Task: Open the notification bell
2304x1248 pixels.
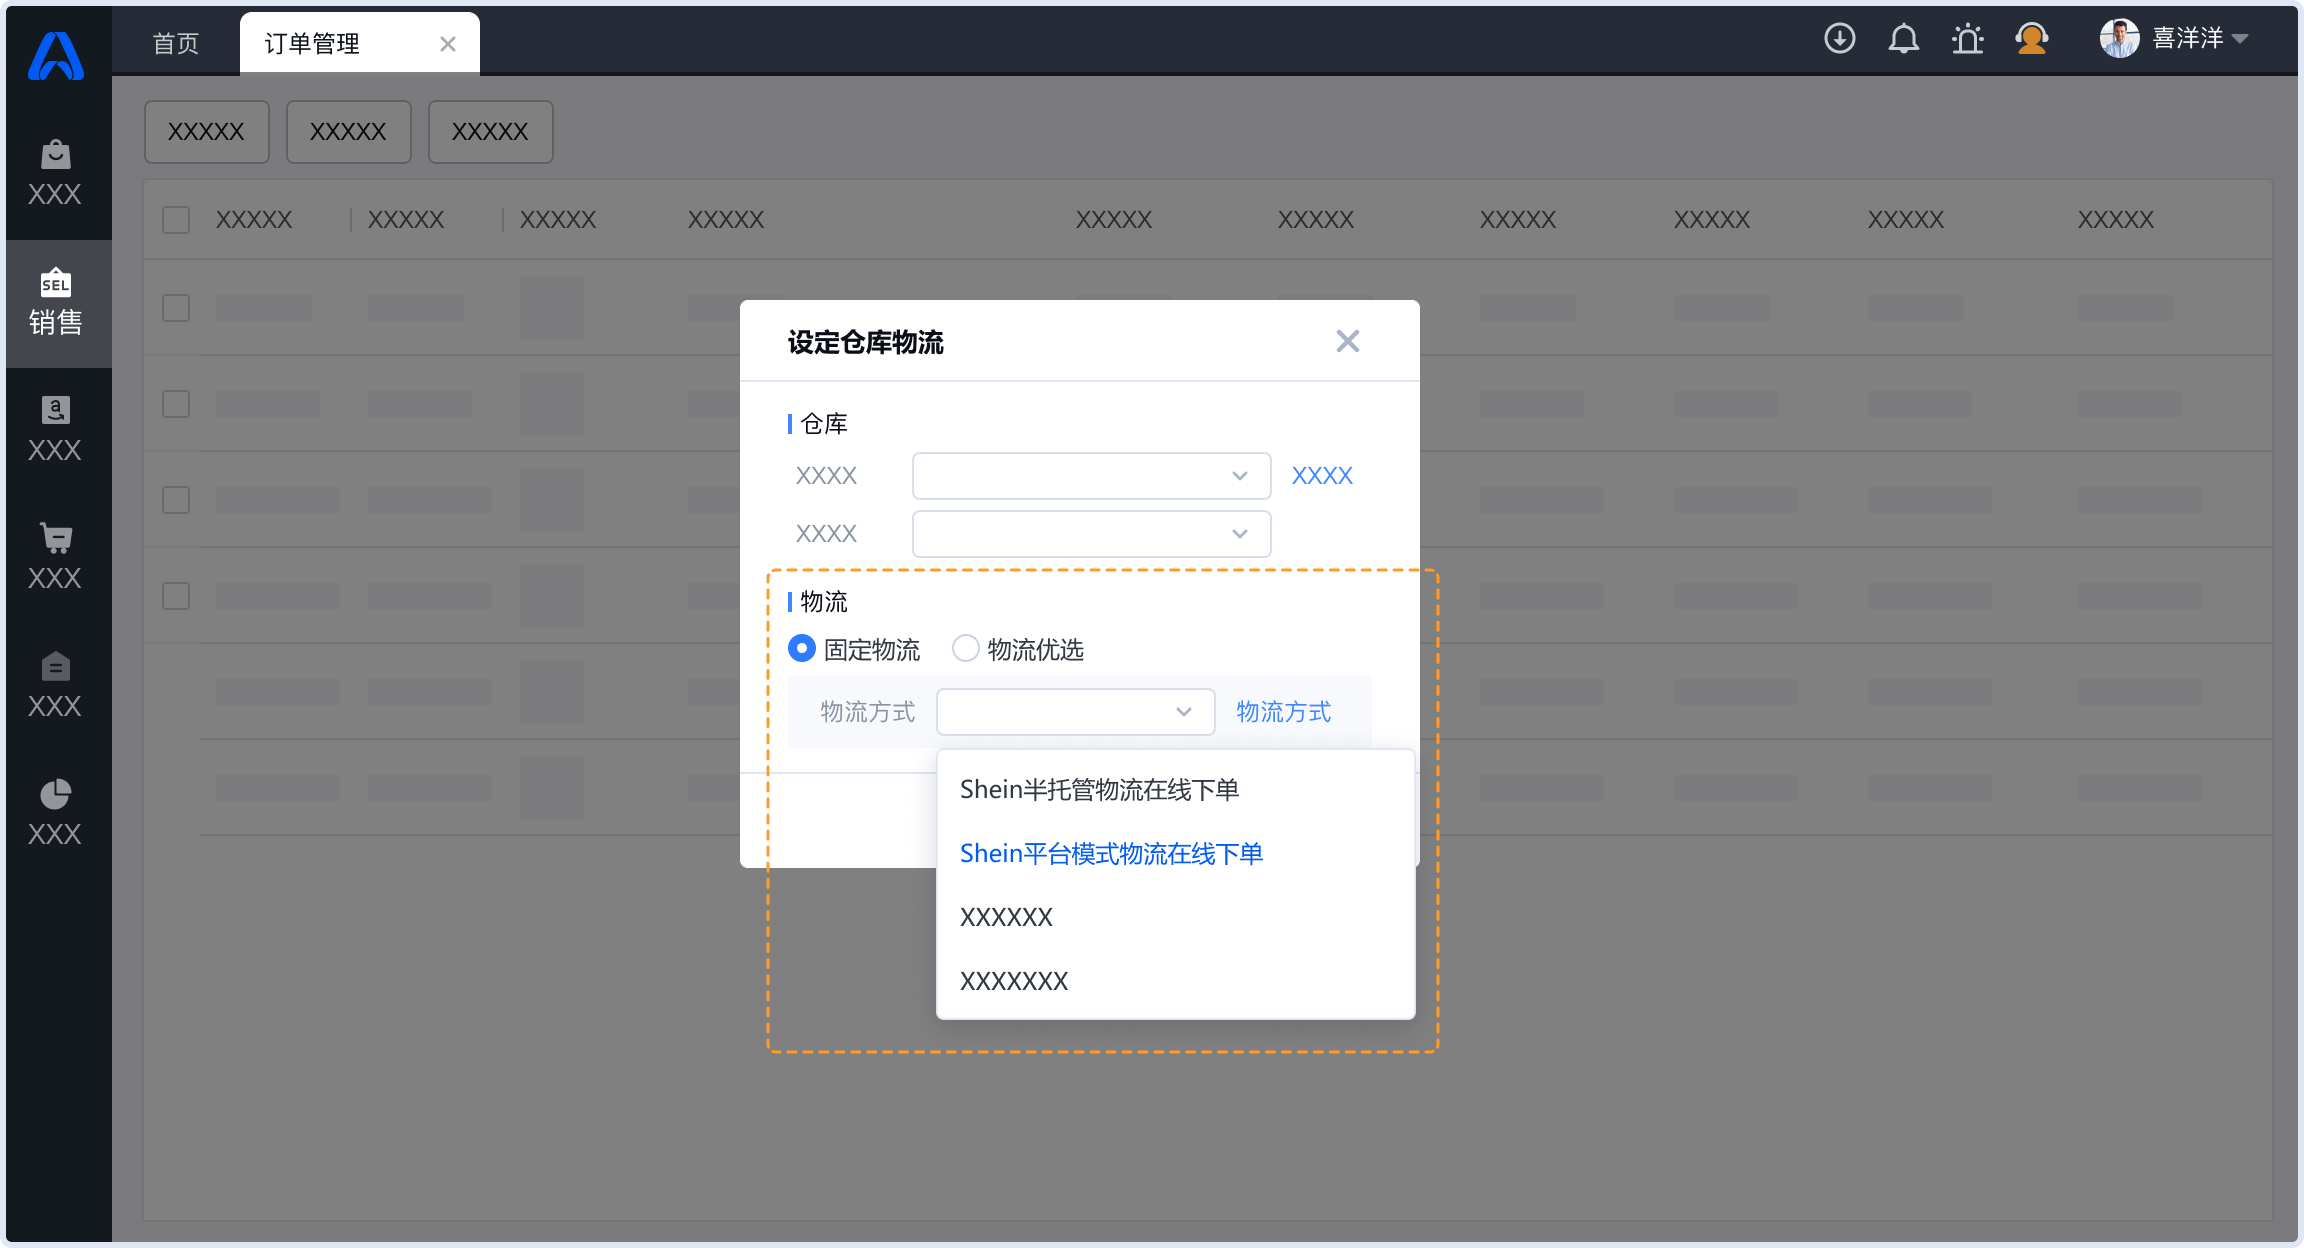Action: tap(1903, 39)
